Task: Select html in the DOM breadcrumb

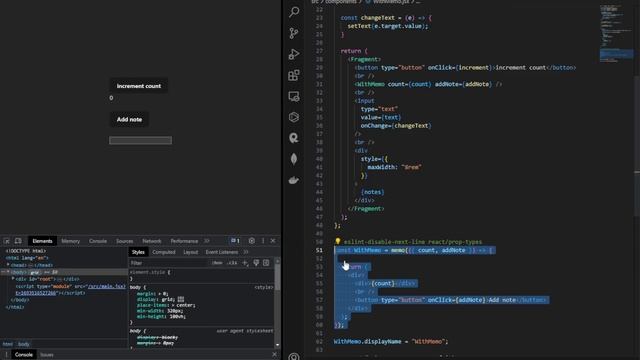Action: (x=8, y=344)
